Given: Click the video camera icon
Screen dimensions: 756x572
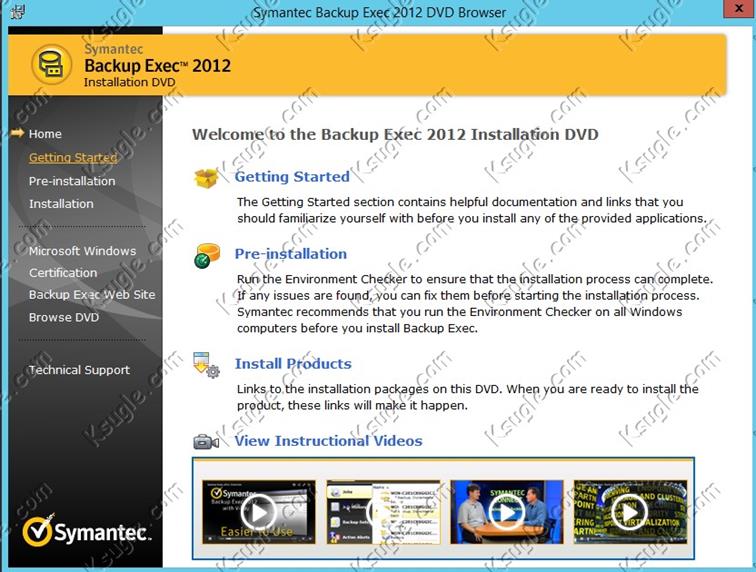Looking at the screenshot, I should [x=206, y=442].
